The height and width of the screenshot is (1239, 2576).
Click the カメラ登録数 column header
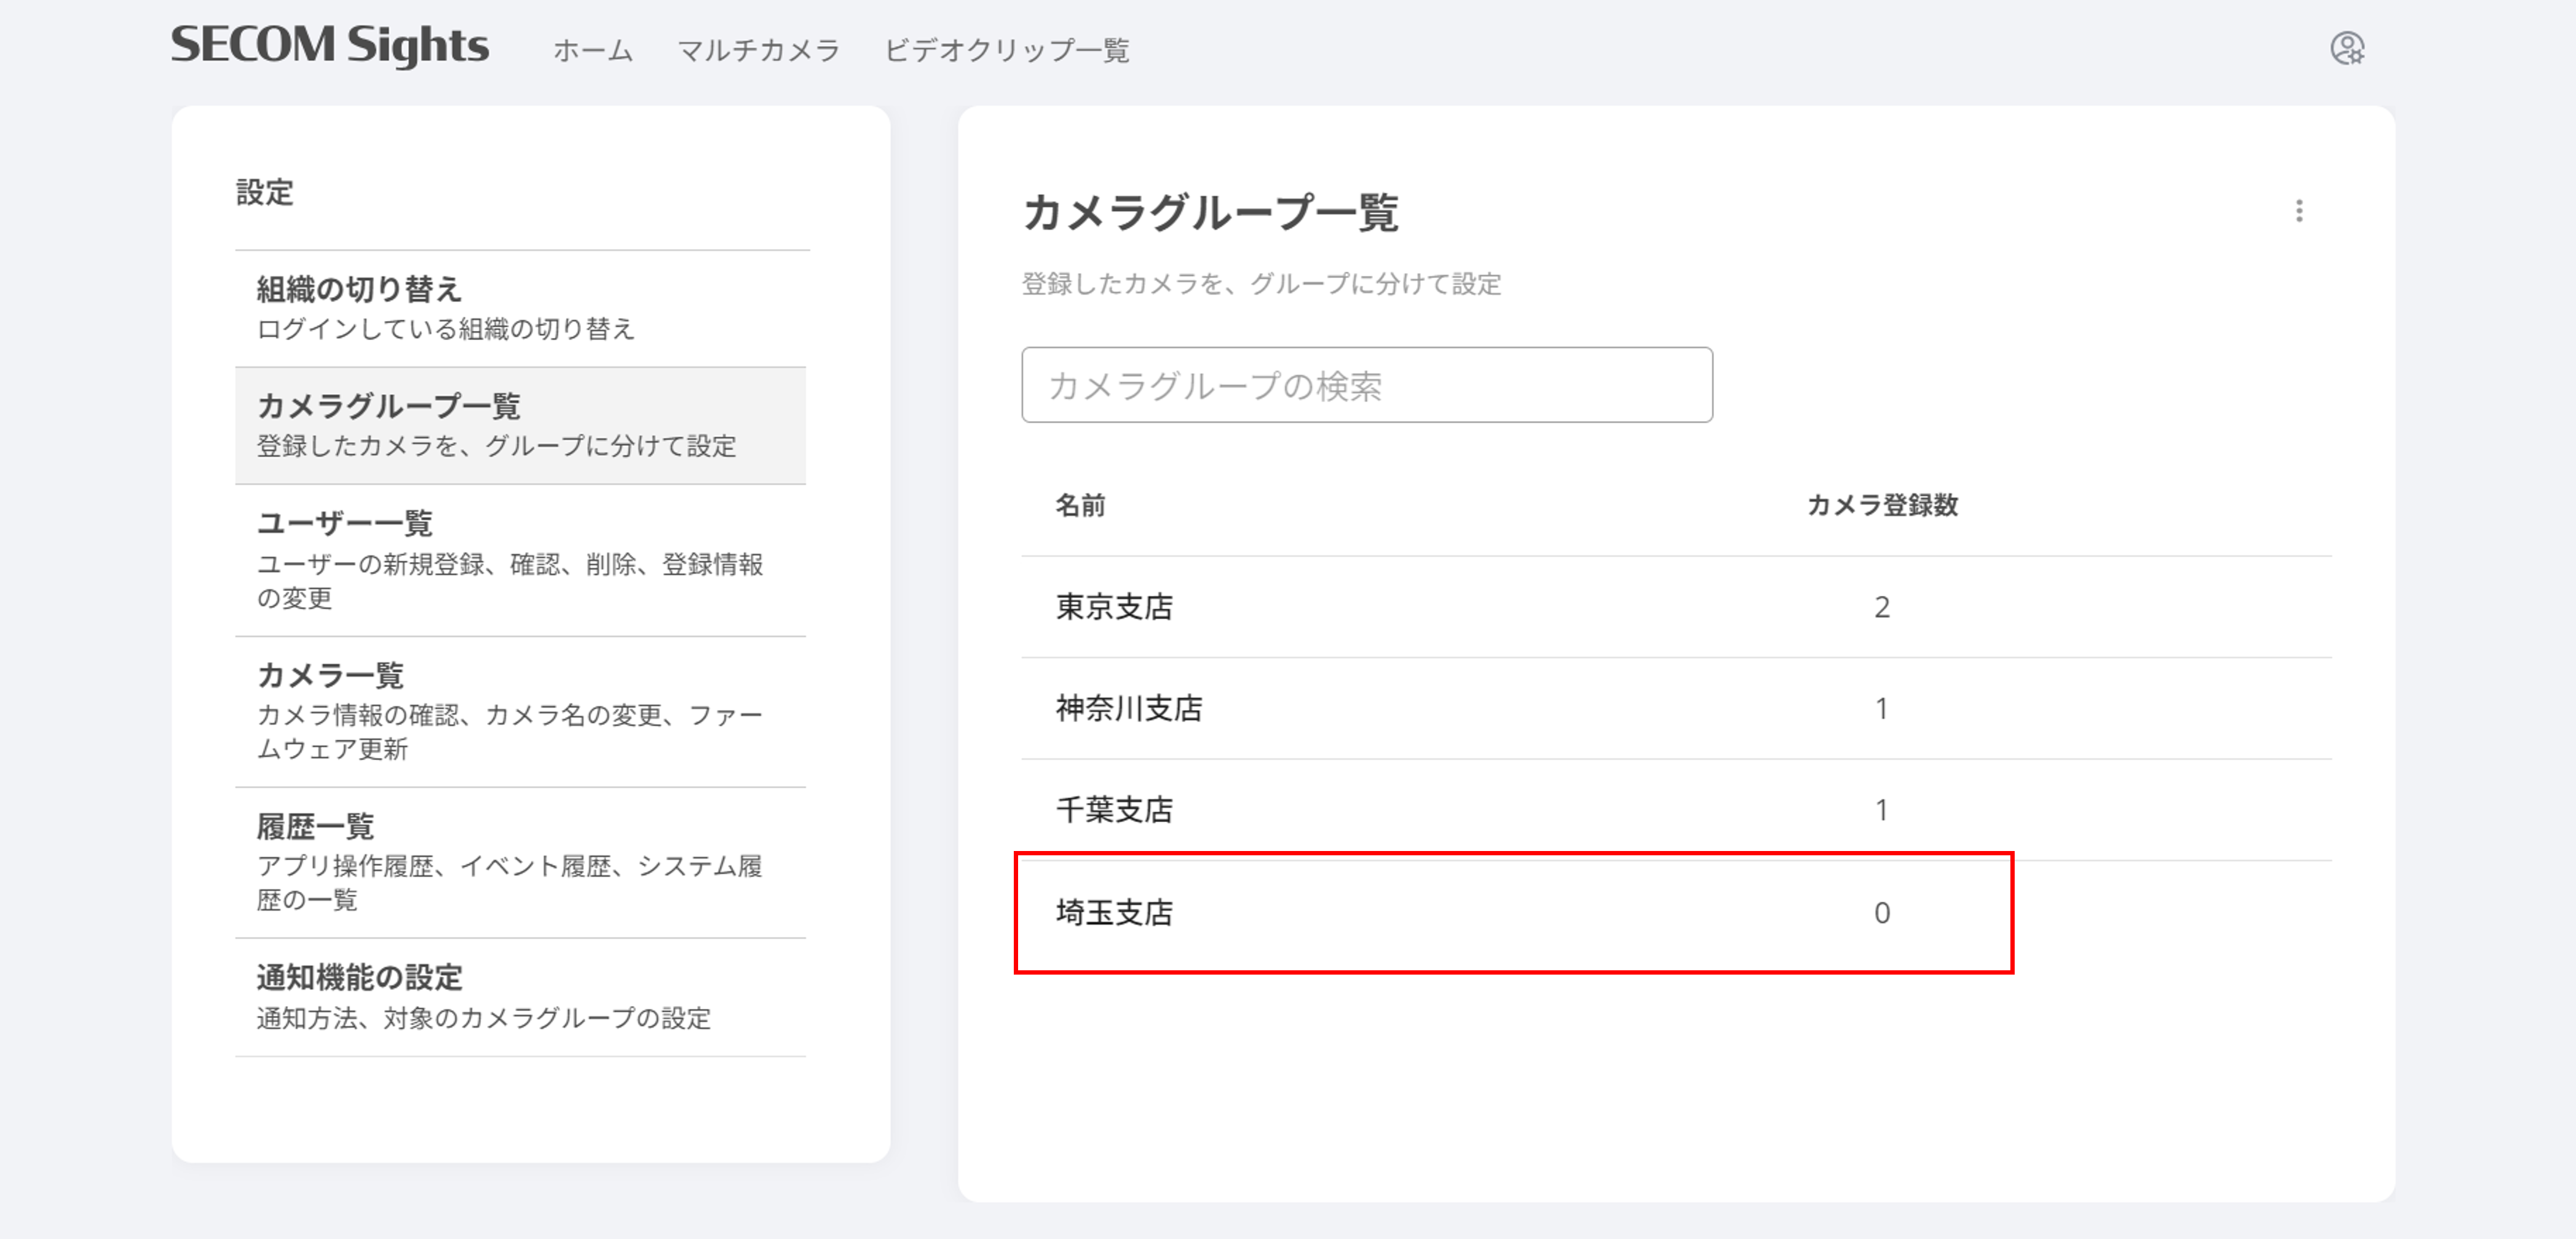pos(1882,505)
